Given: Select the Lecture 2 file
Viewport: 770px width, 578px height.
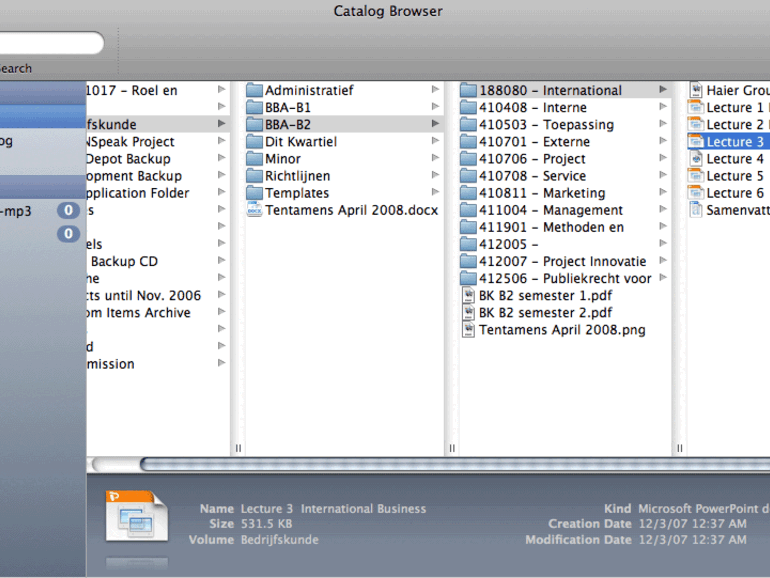Looking at the screenshot, I should click(x=729, y=124).
